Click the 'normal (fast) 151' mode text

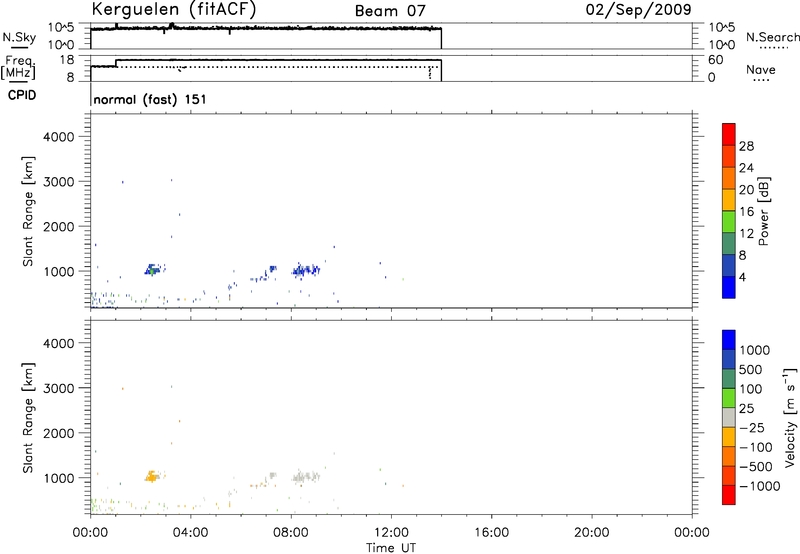(150, 99)
